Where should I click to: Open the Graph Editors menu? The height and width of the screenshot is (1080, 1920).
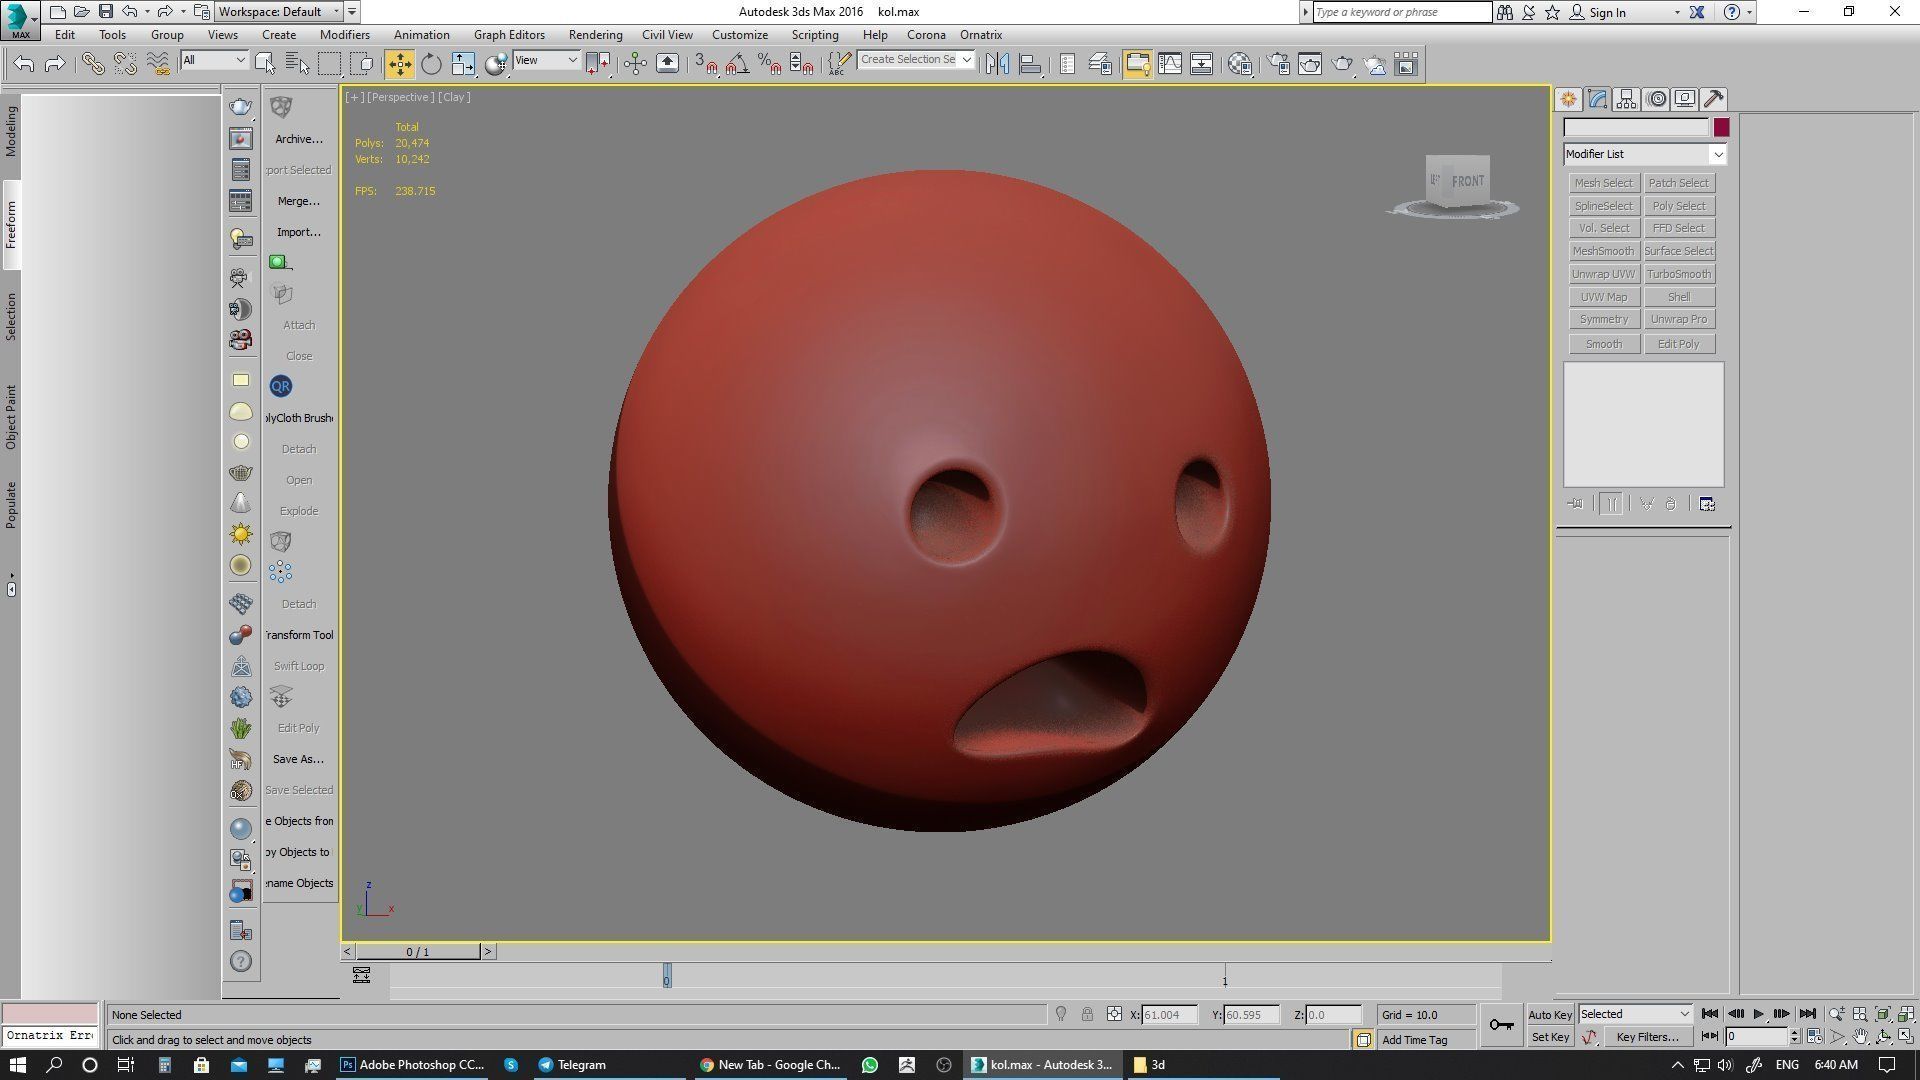pyautogui.click(x=509, y=35)
